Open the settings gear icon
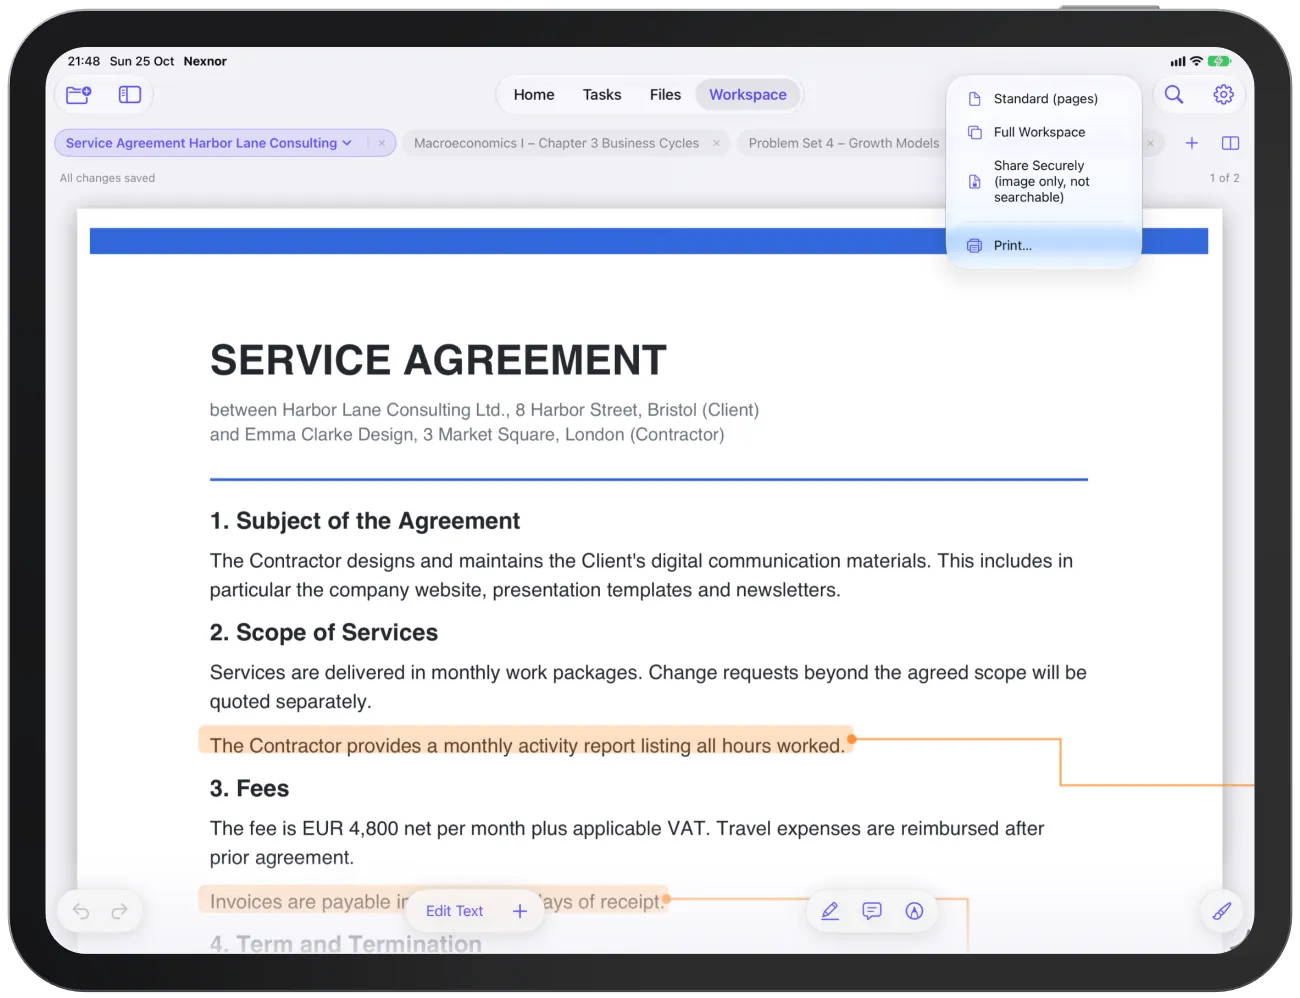Screen dimensions: 1300x998 click(1223, 95)
